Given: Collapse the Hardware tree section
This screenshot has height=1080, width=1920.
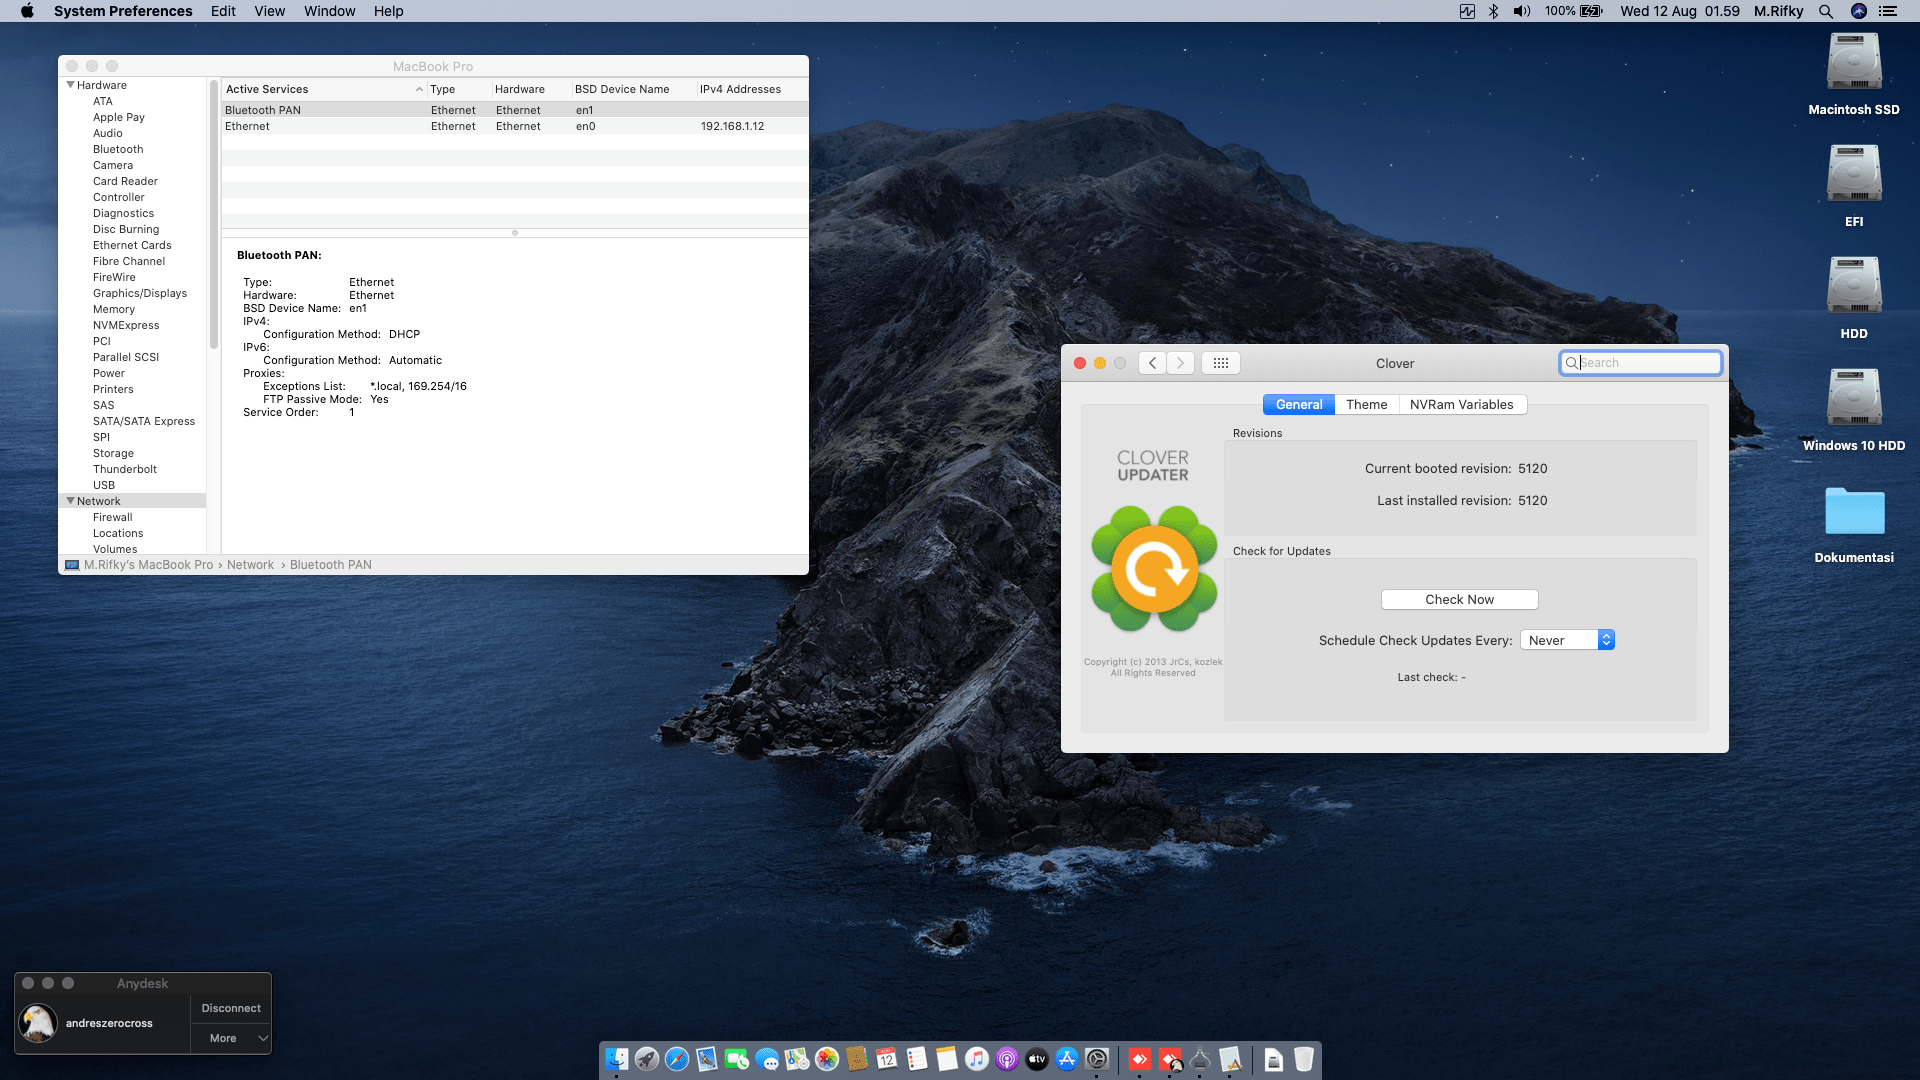Looking at the screenshot, I should tap(71, 85).
